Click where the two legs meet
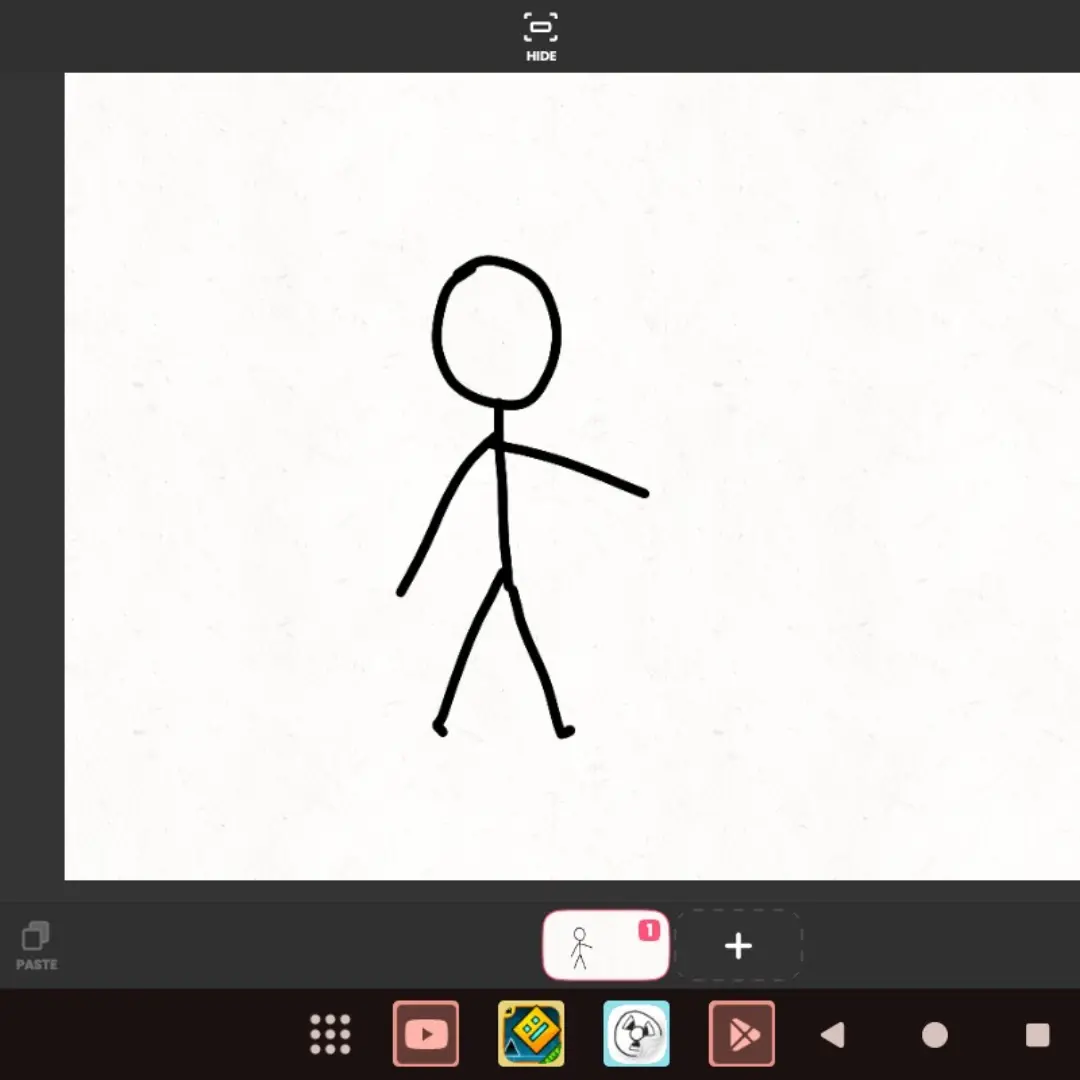This screenshot has width=1080, height=1080. pos(506,577)
